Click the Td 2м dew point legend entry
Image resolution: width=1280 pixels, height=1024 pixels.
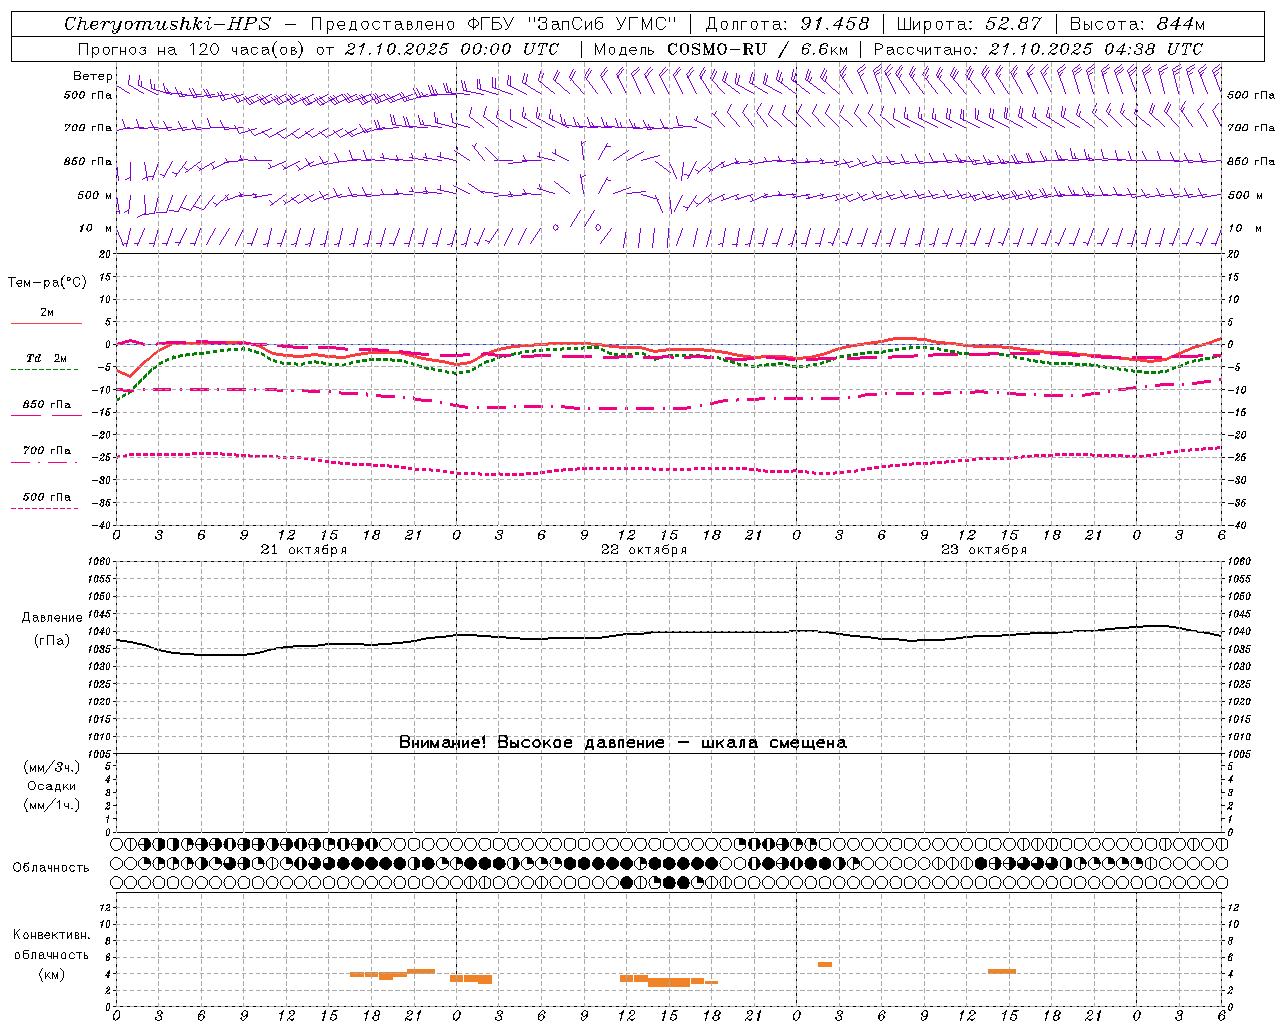point(47,358)
